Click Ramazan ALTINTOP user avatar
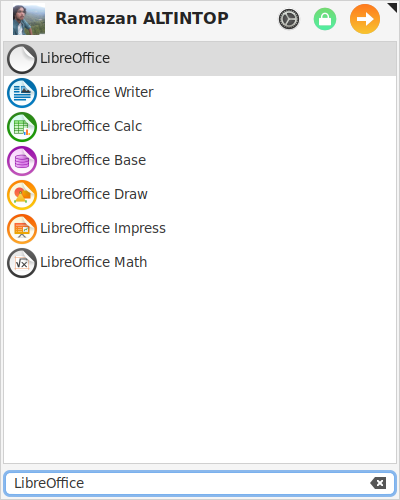Image resolution: width=400 pixels, height=500 pixels. [29, 19]
